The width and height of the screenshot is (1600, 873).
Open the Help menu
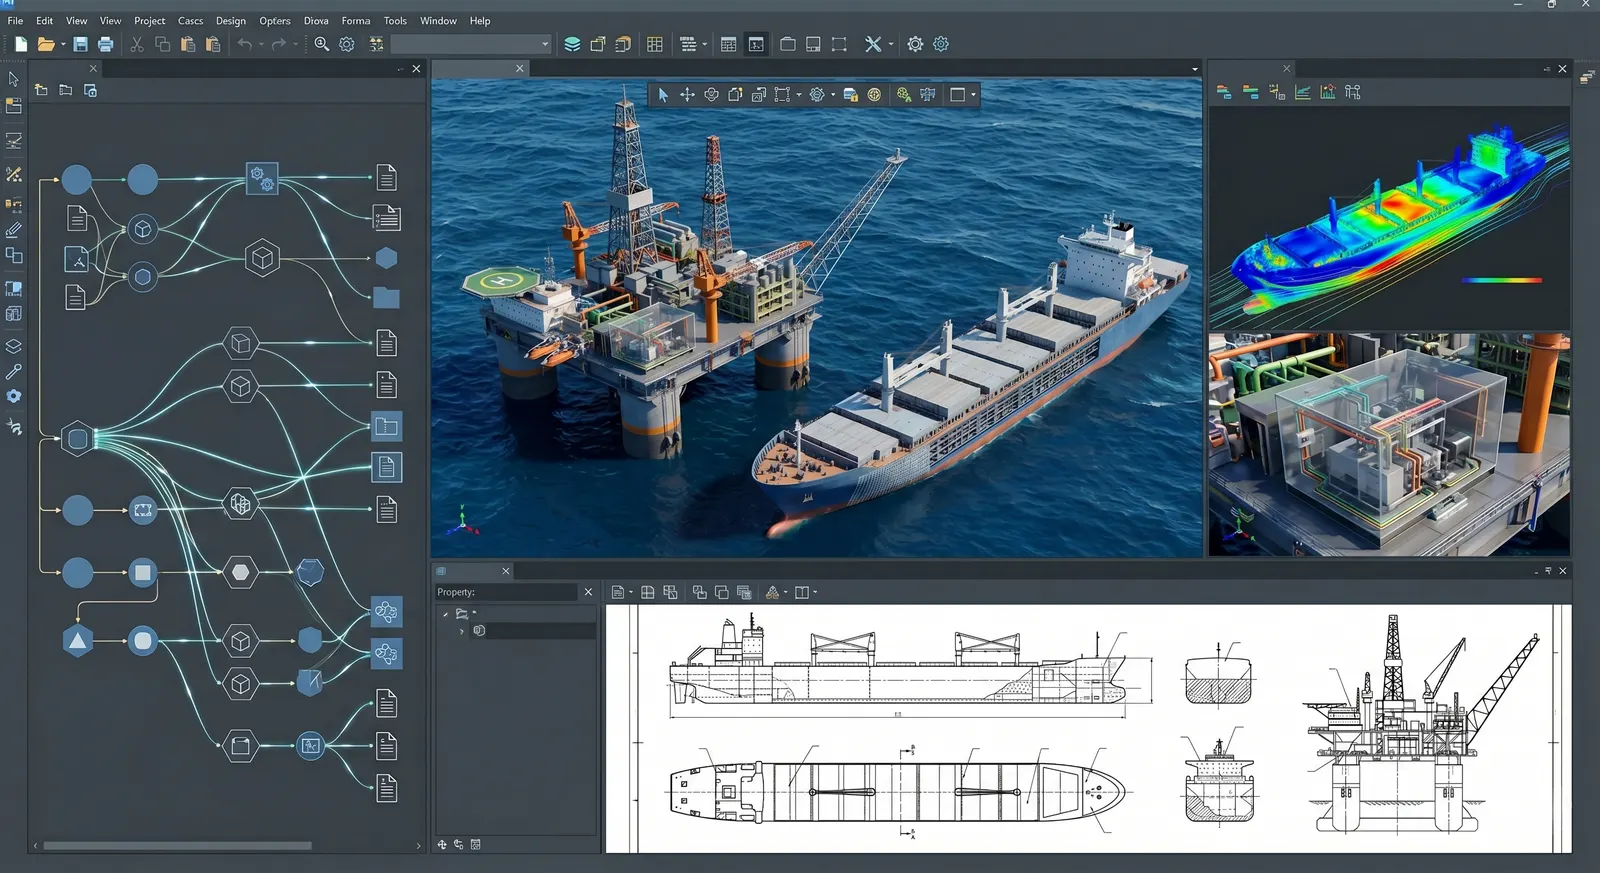pos(480,20)
